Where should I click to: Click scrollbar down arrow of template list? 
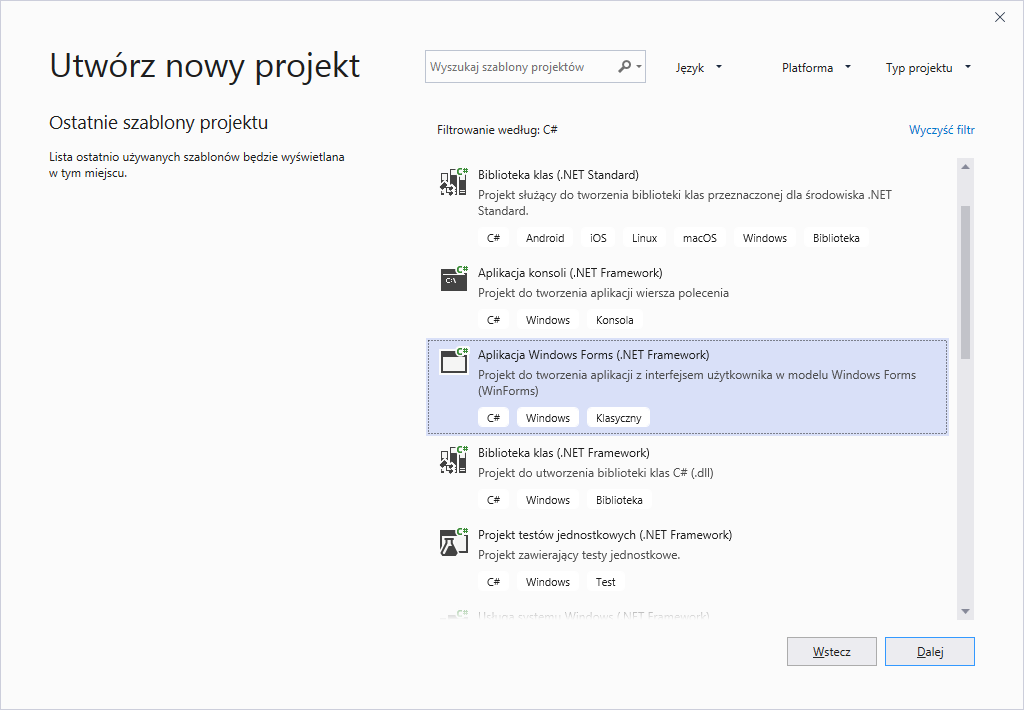pos(965,611)
